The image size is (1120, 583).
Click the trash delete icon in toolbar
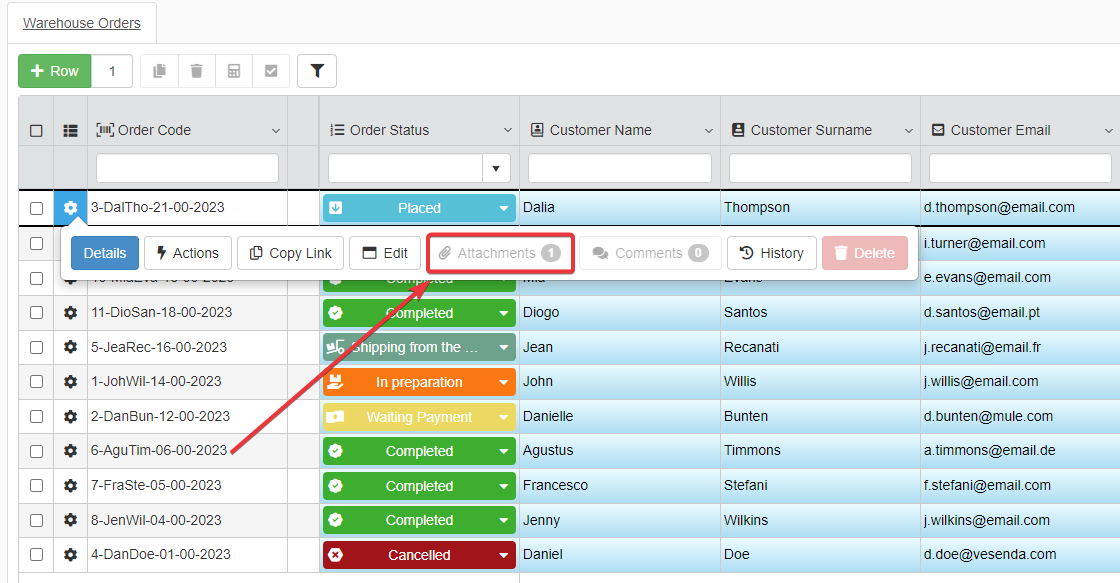(x=196, y=71)
